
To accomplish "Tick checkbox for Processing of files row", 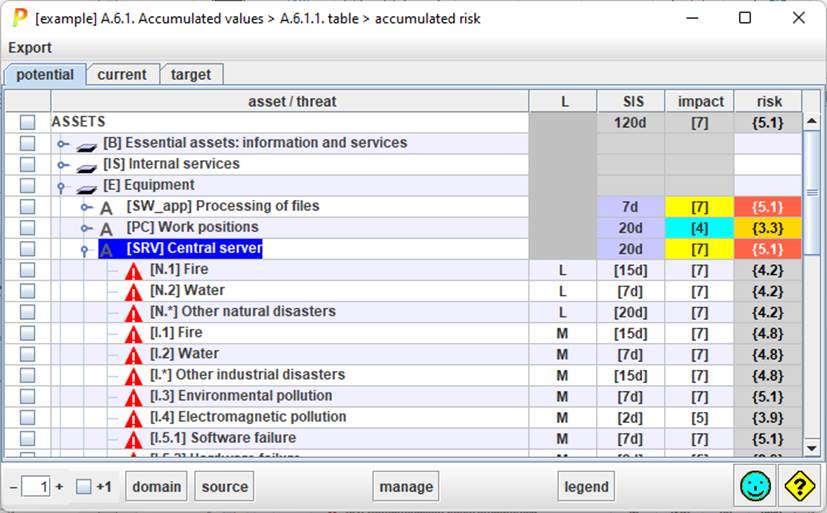I will pos(27,207).
